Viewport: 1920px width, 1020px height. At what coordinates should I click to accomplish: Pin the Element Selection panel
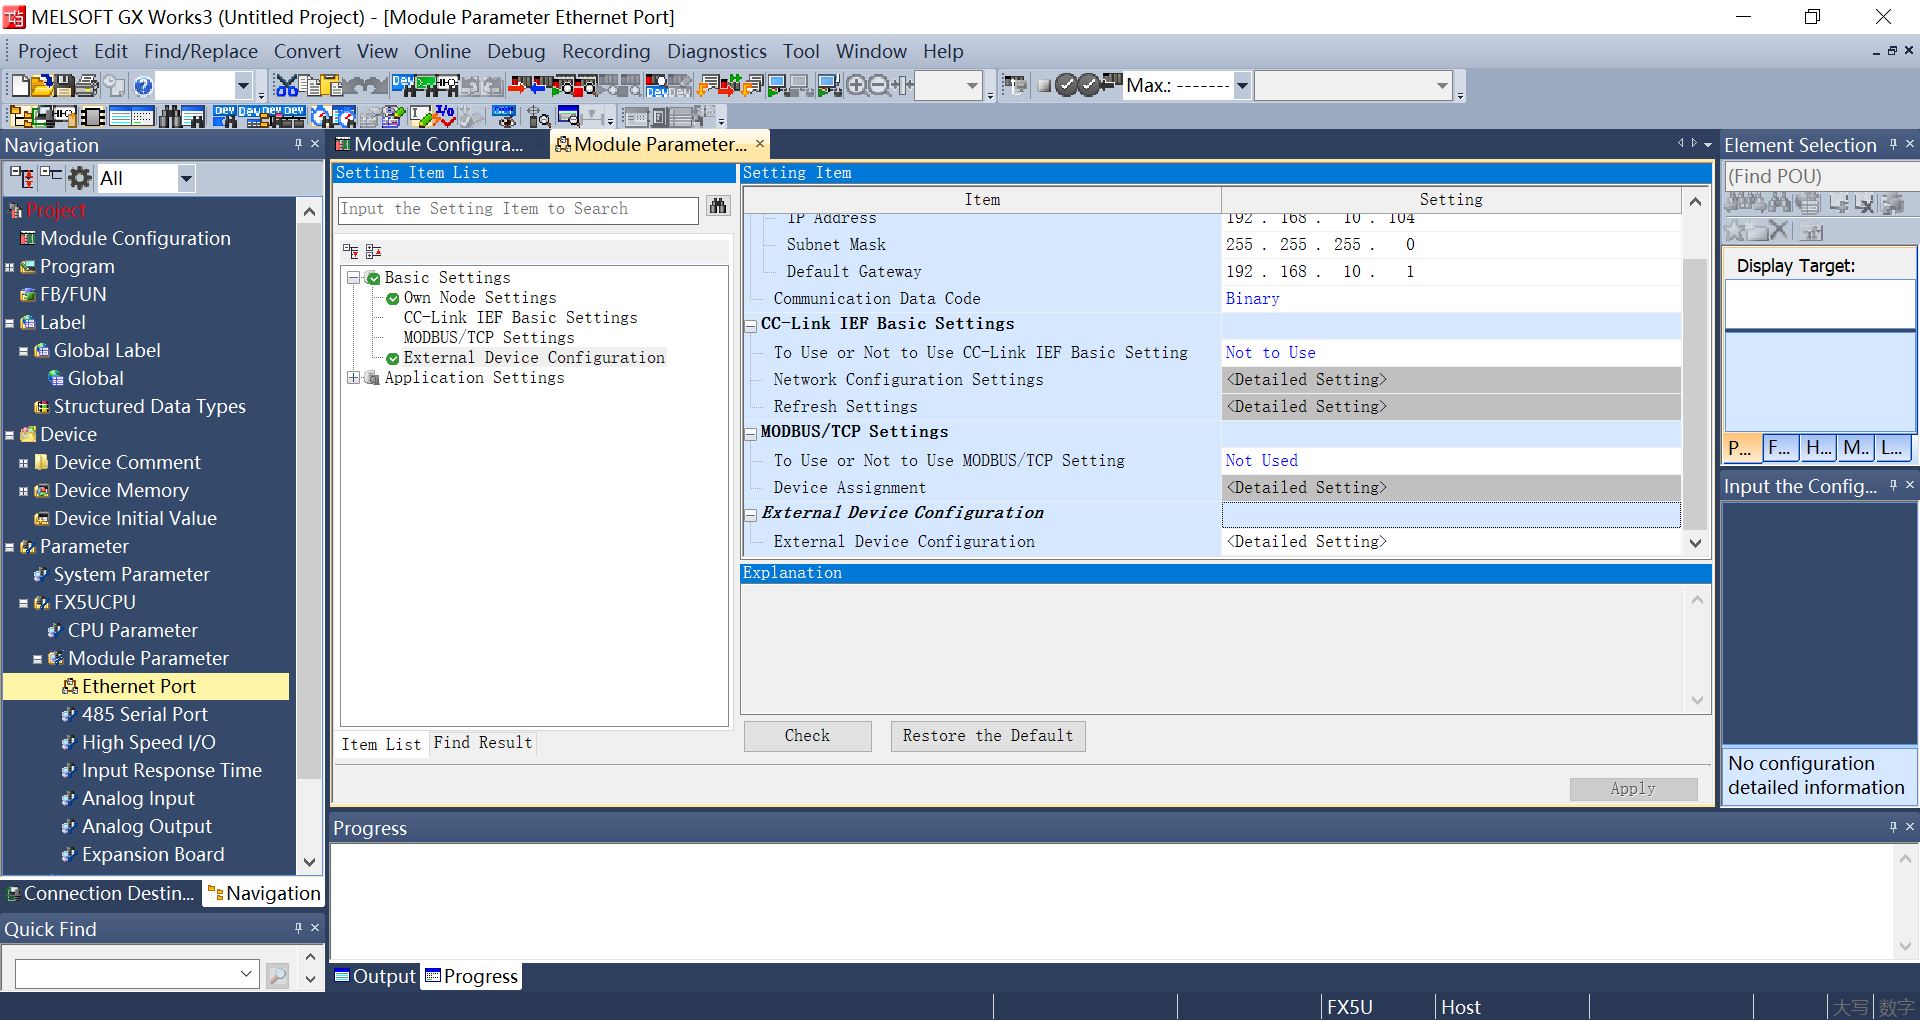point(1893,145)
